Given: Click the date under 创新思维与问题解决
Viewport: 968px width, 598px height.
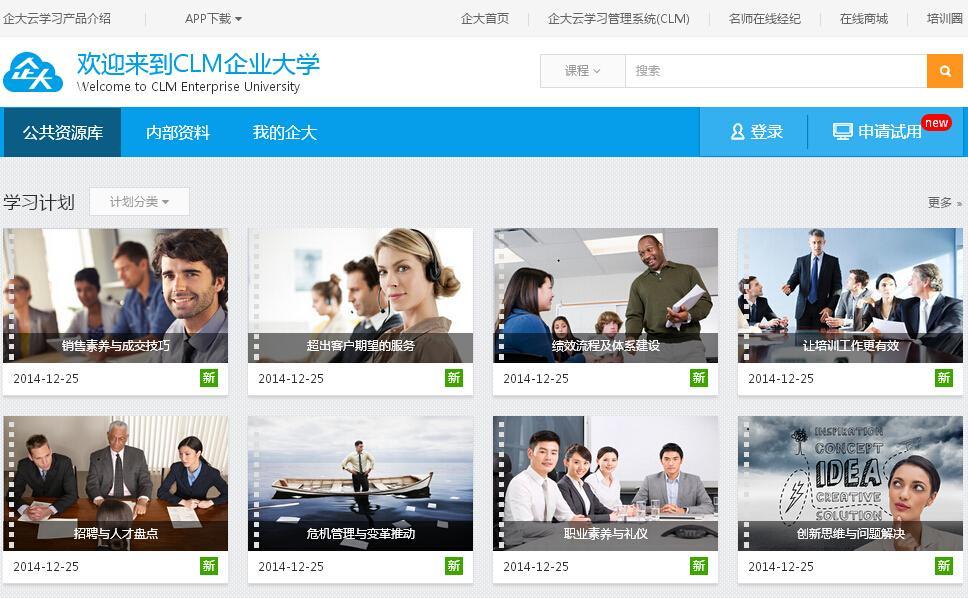Looking at the screenshot, I should 782,567.
